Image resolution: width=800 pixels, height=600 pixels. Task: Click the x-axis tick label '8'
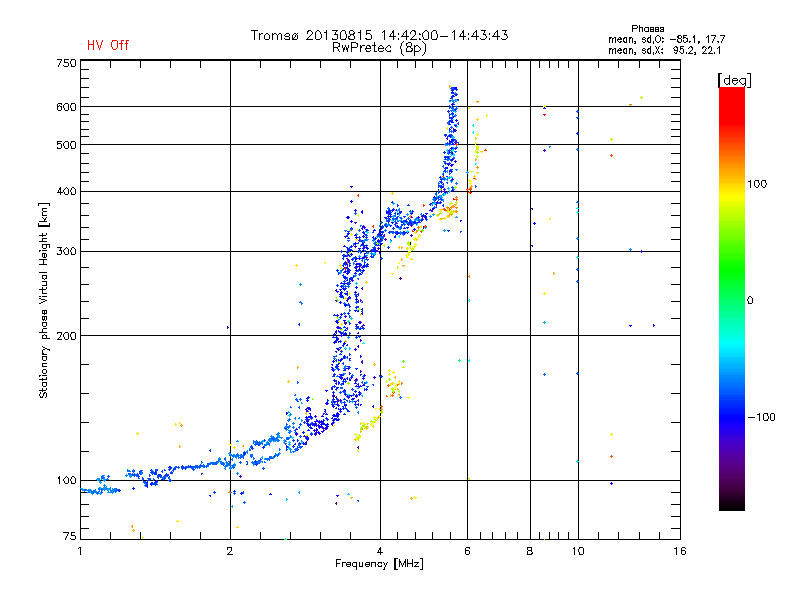(530, 551)
